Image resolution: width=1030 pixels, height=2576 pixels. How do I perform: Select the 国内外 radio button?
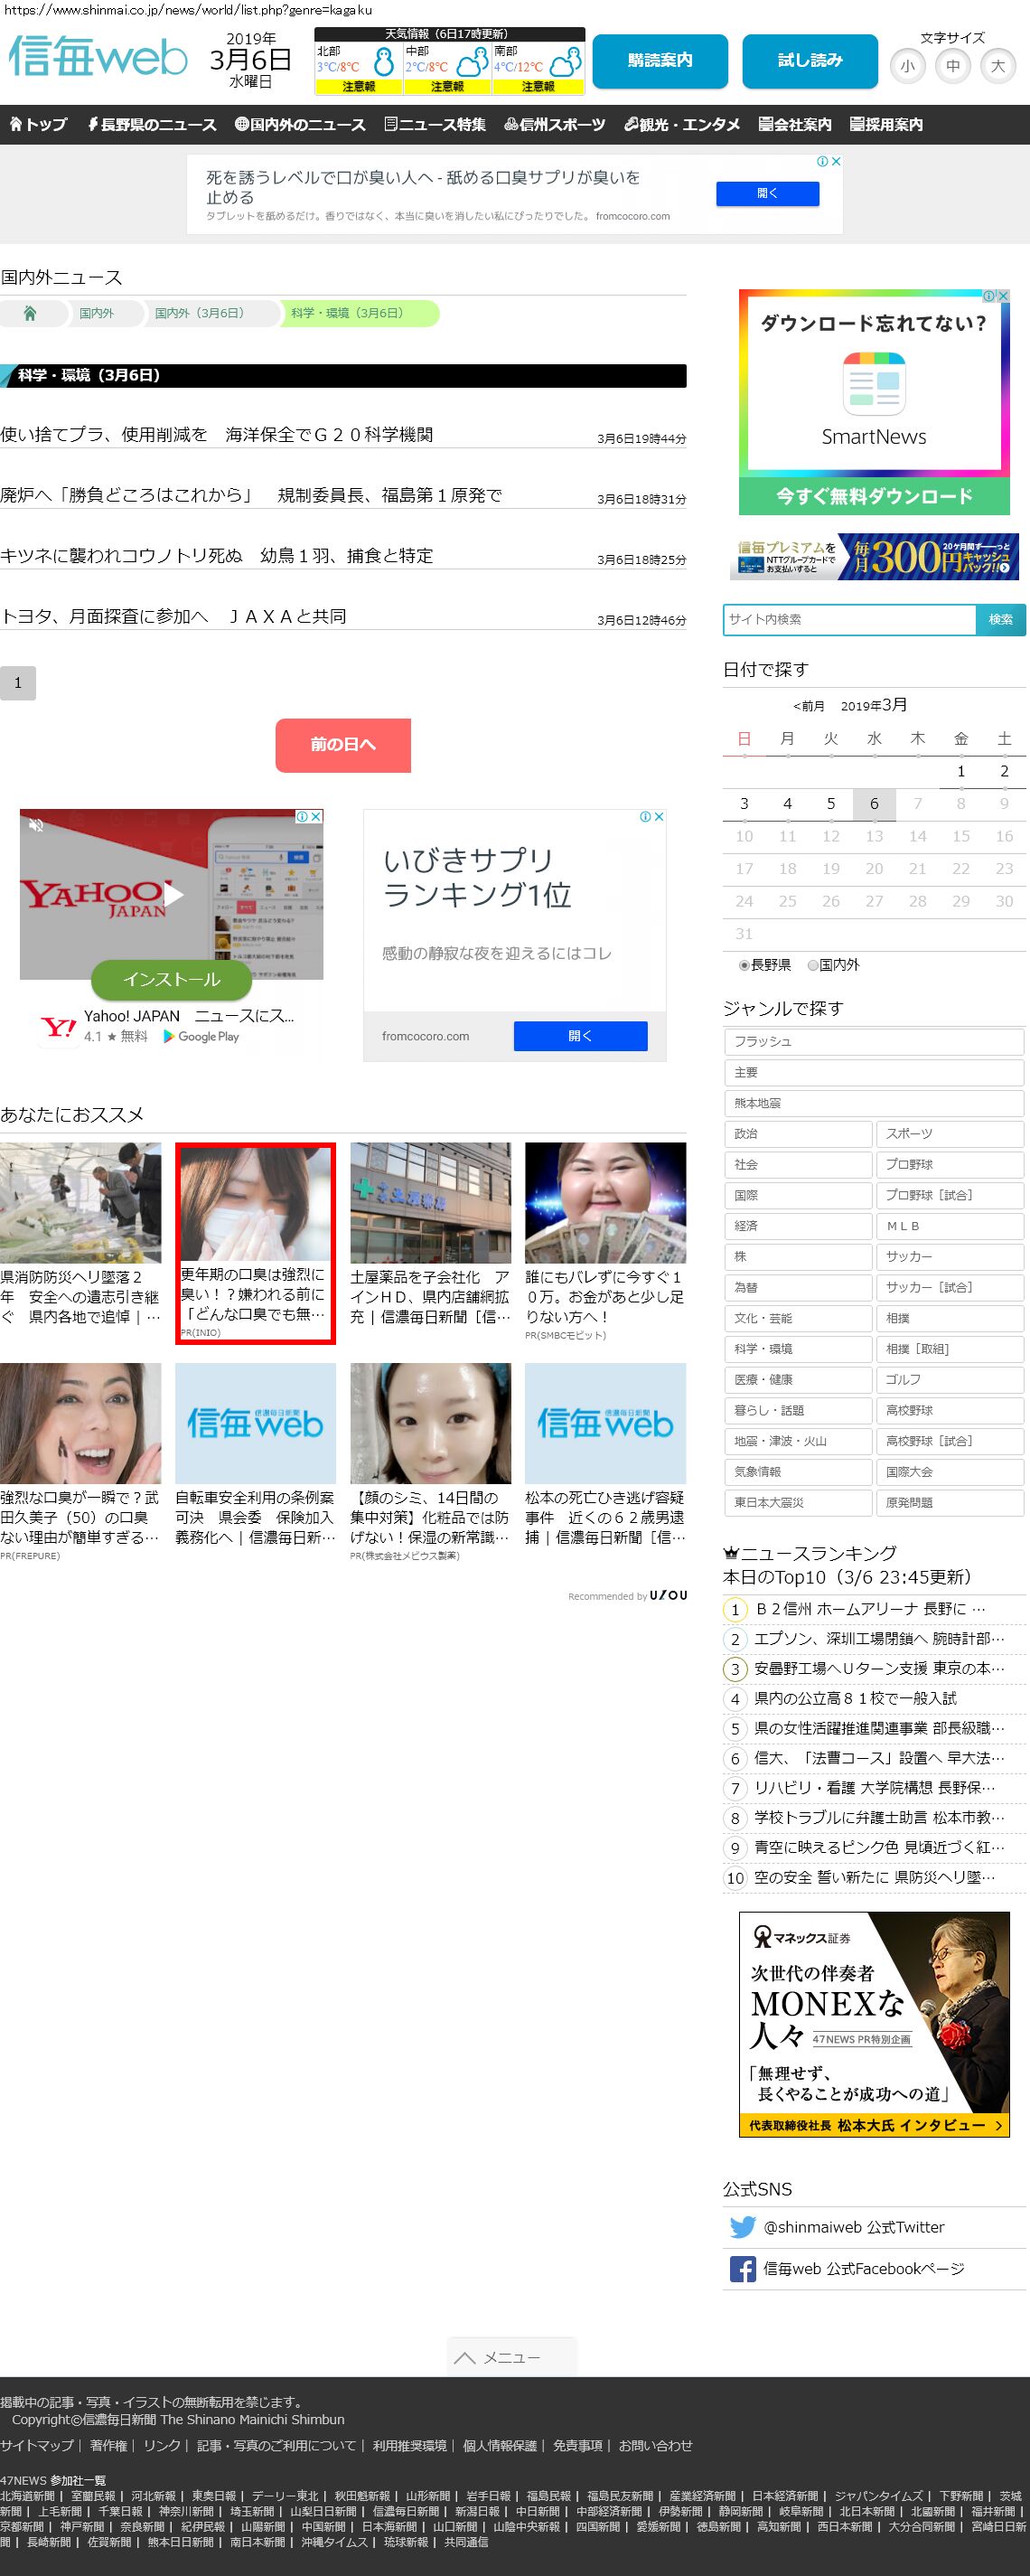tap(813, 965)
